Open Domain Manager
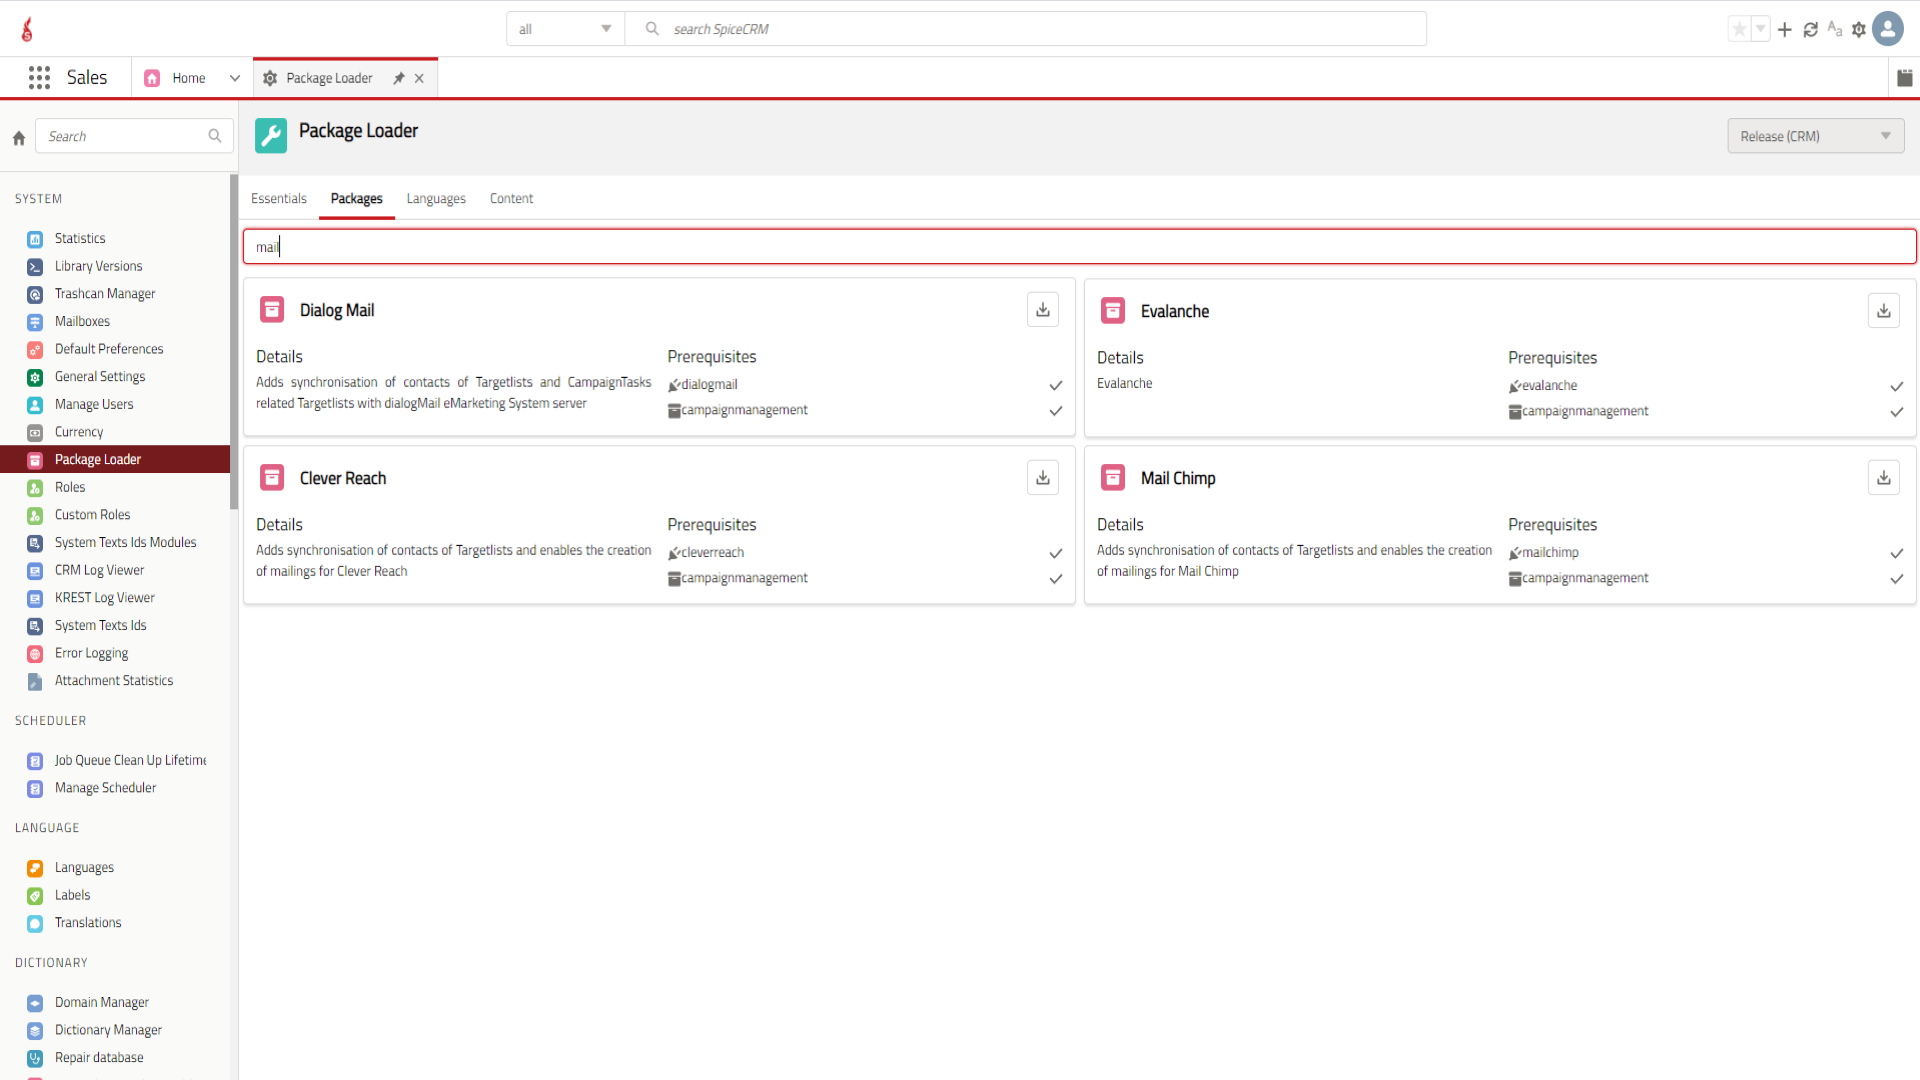 (x=101, y=1003)
